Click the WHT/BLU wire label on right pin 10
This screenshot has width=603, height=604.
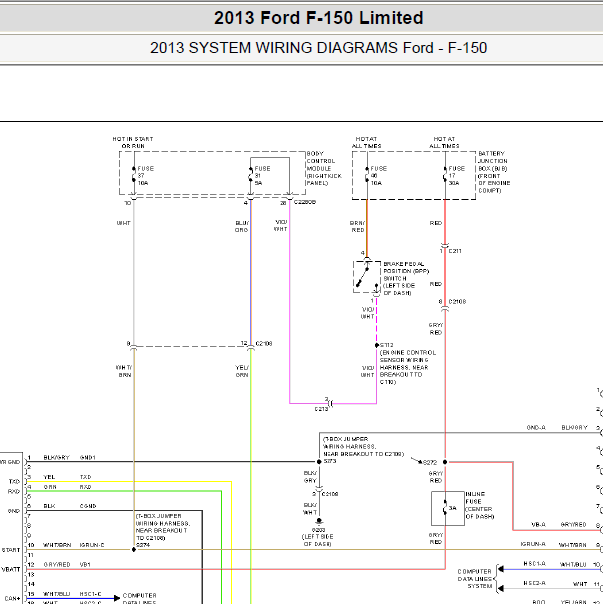point(573,564)
